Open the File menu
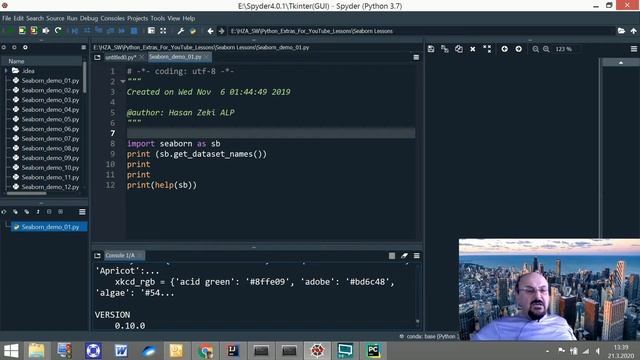640x360 pixels. click(x=7, y=18)
